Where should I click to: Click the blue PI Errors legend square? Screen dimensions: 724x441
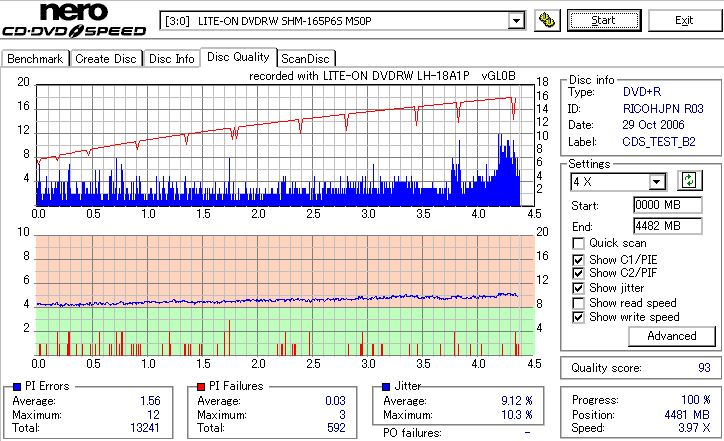click(x=17, y=387)
